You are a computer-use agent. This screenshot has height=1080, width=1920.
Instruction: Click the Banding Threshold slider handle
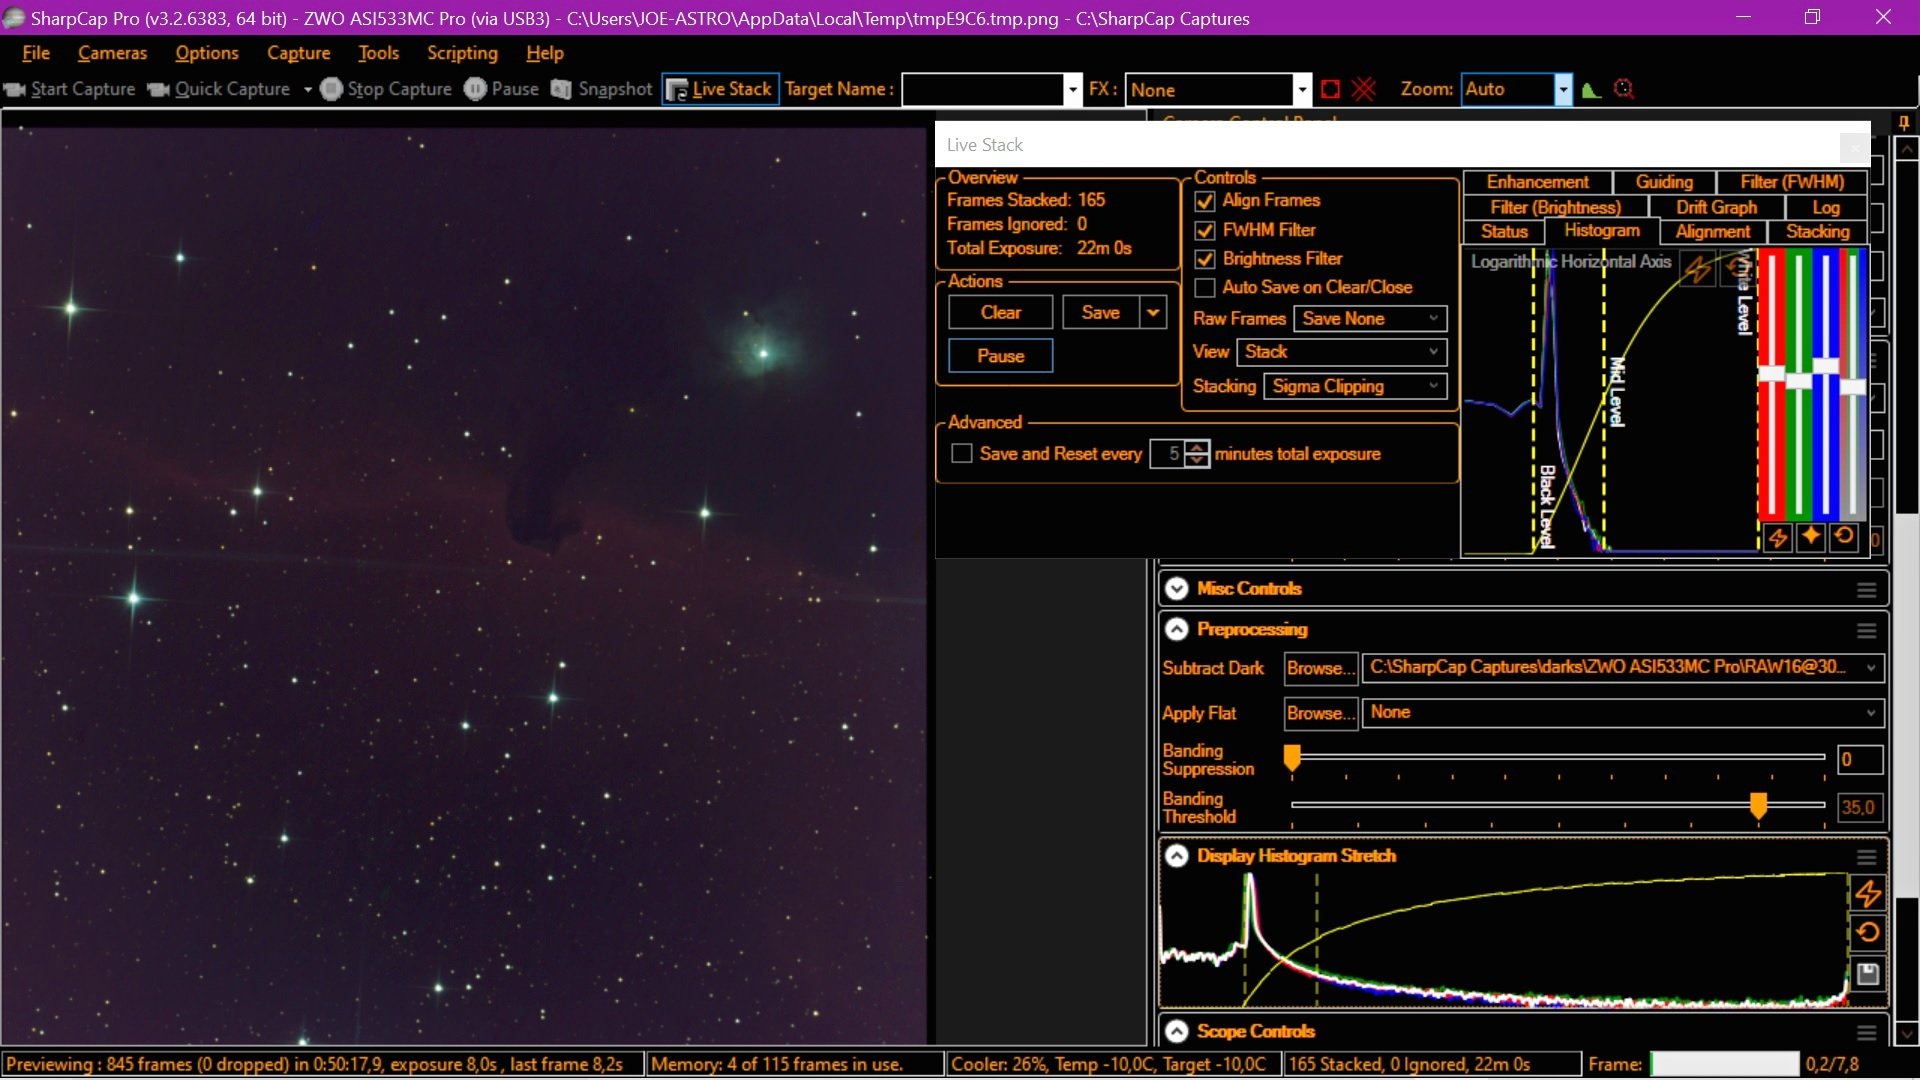[x=1758, y=805]
